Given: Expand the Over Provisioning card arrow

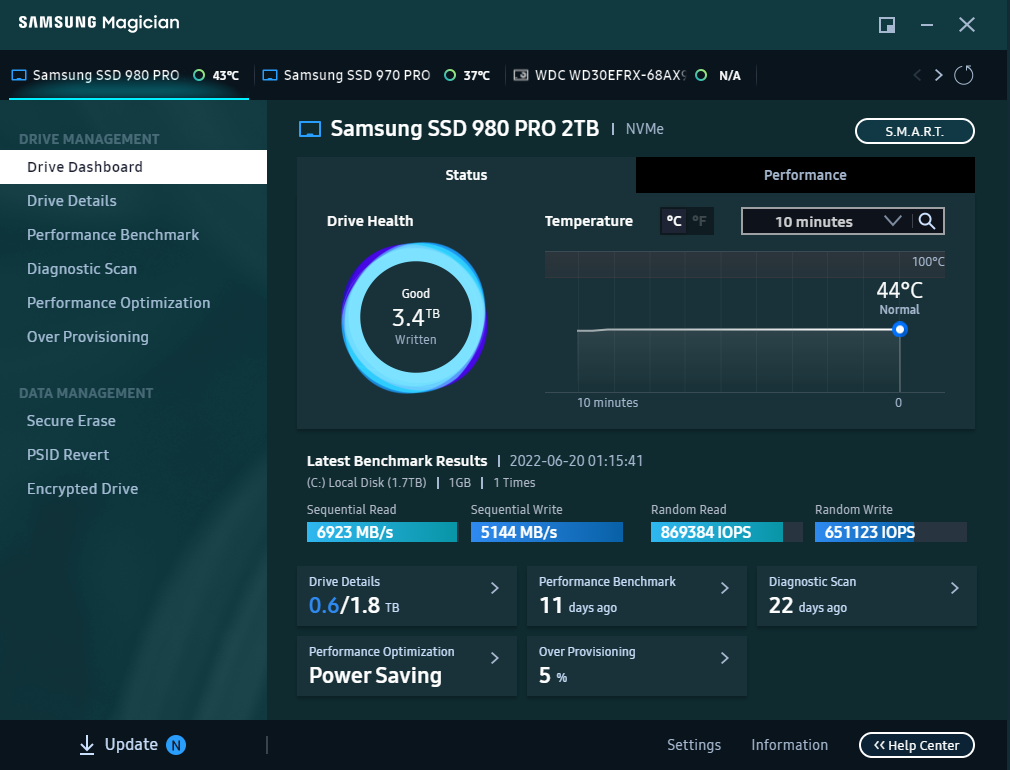Looking at the screenshot, I should (x=725, y=659).
